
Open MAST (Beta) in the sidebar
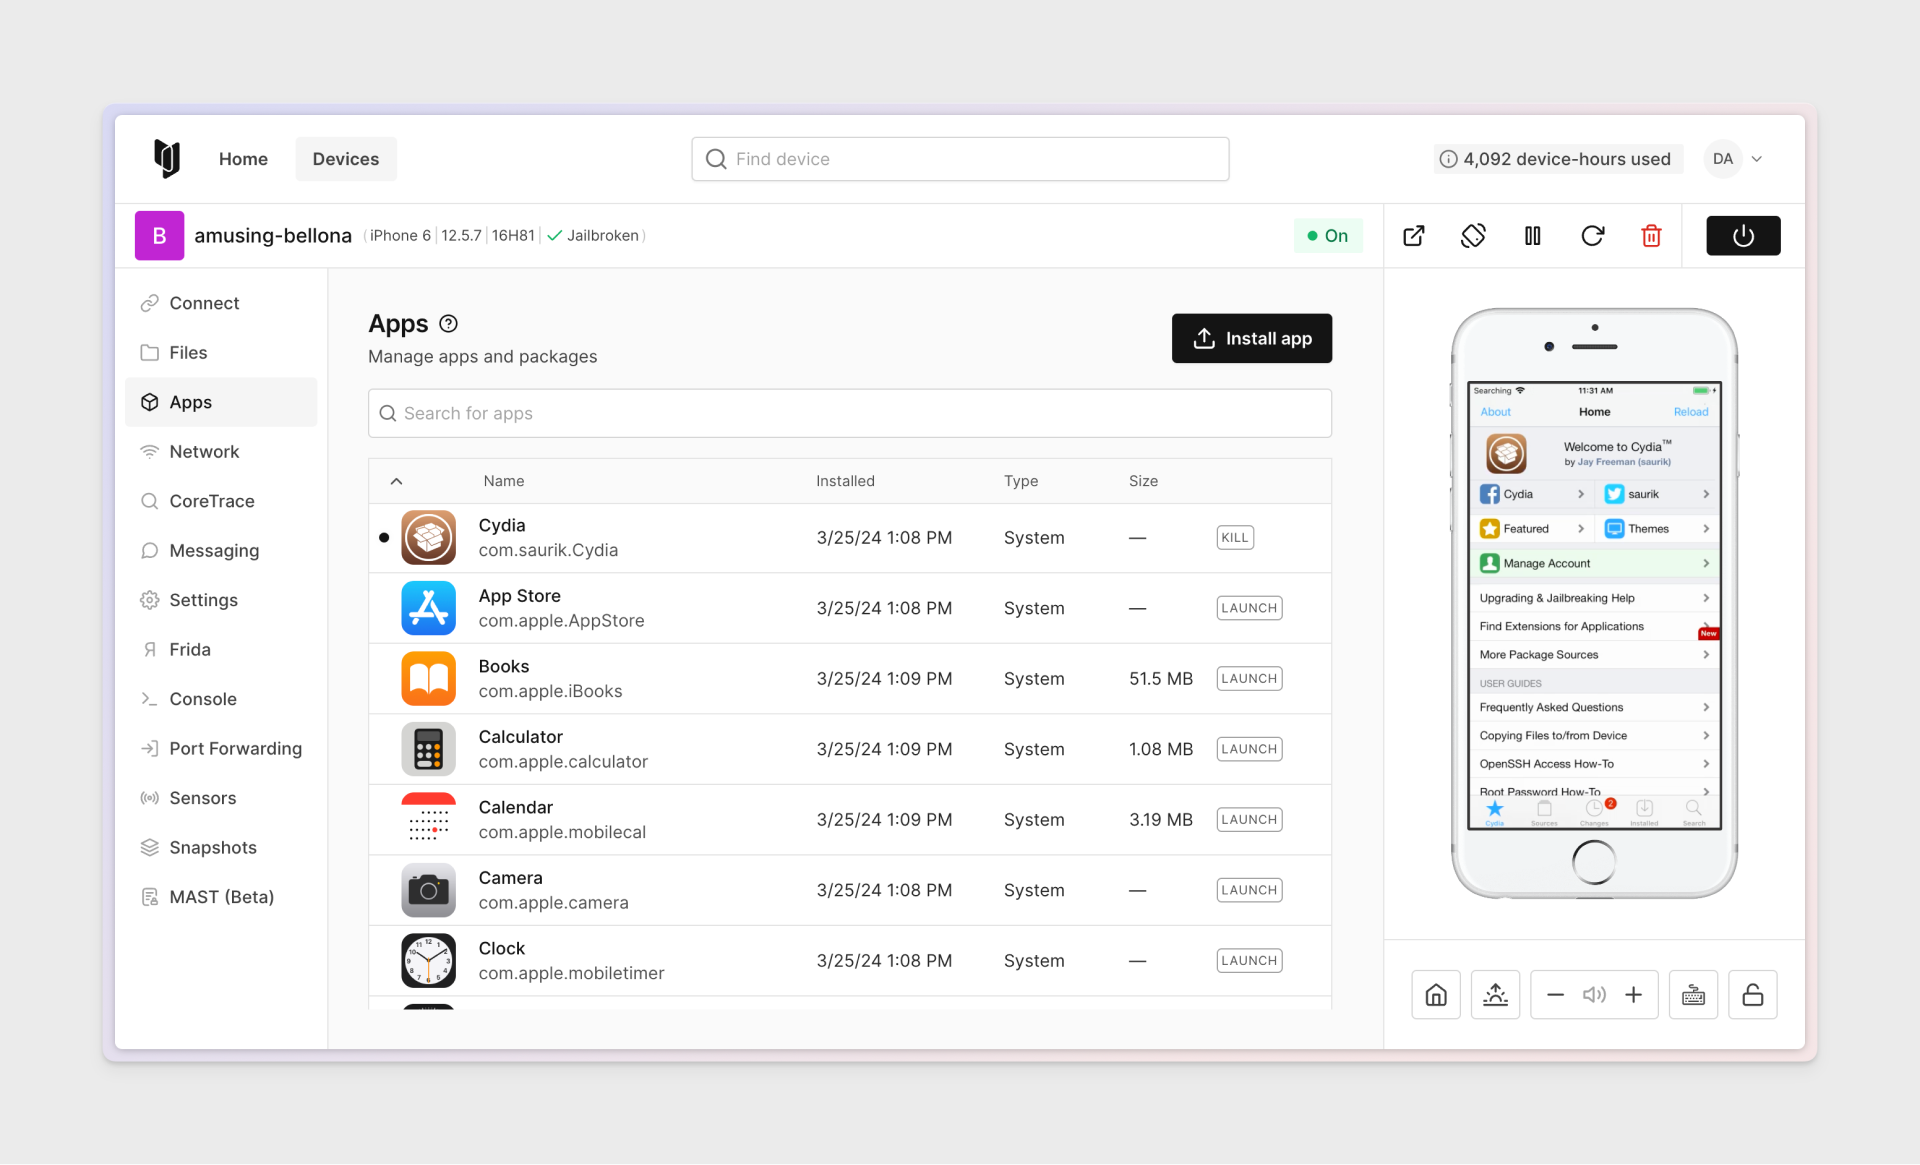coord(221,897)
